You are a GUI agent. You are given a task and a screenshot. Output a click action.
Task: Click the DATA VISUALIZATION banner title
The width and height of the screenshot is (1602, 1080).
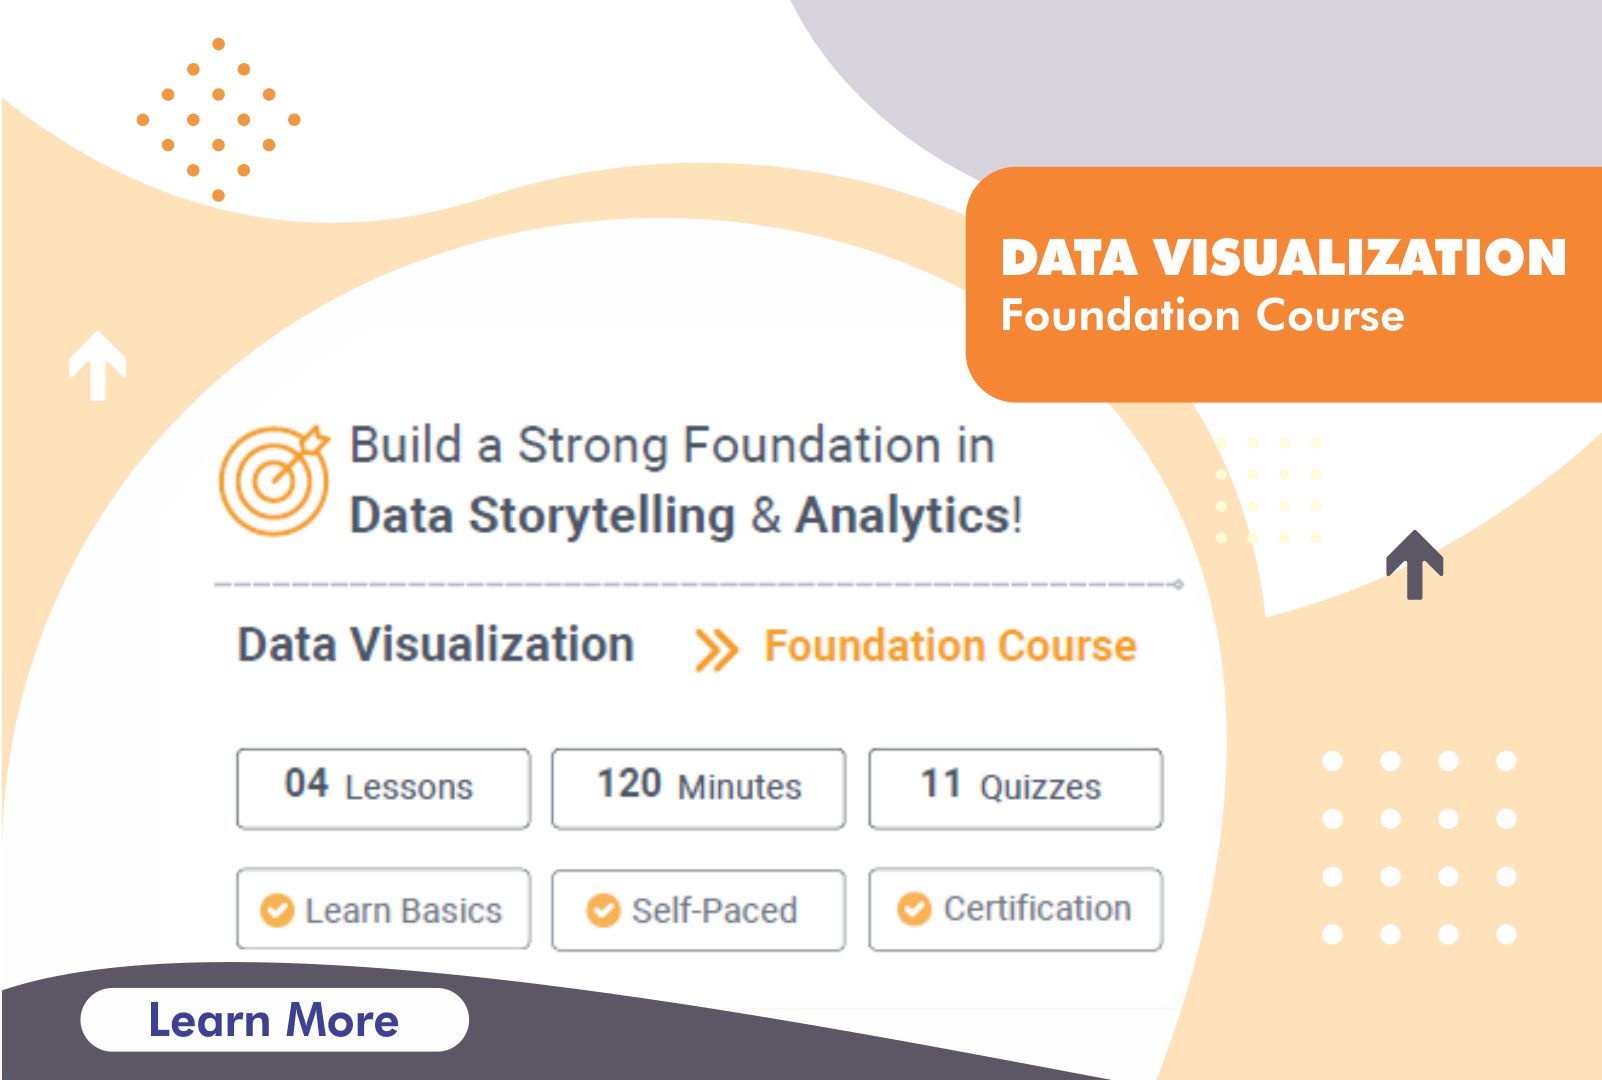click(x=1283, y=257)
